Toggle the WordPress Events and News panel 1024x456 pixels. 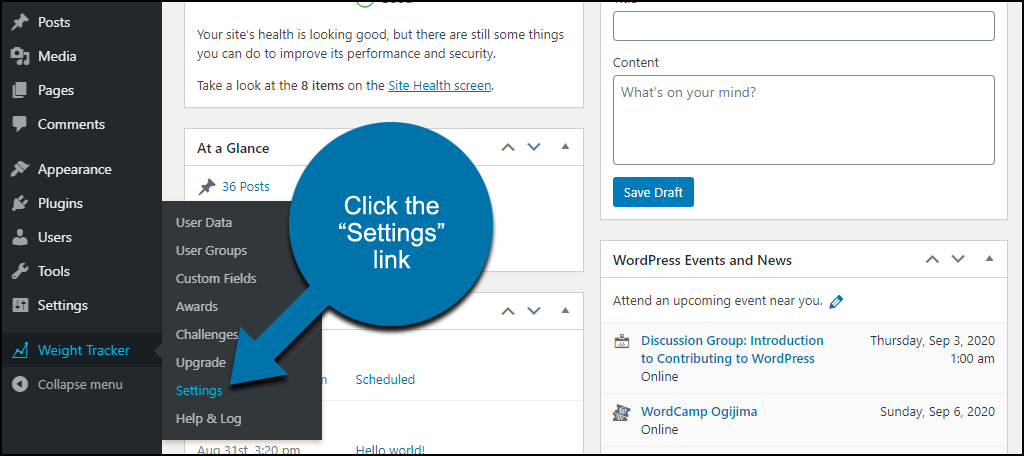coord(989,259)
